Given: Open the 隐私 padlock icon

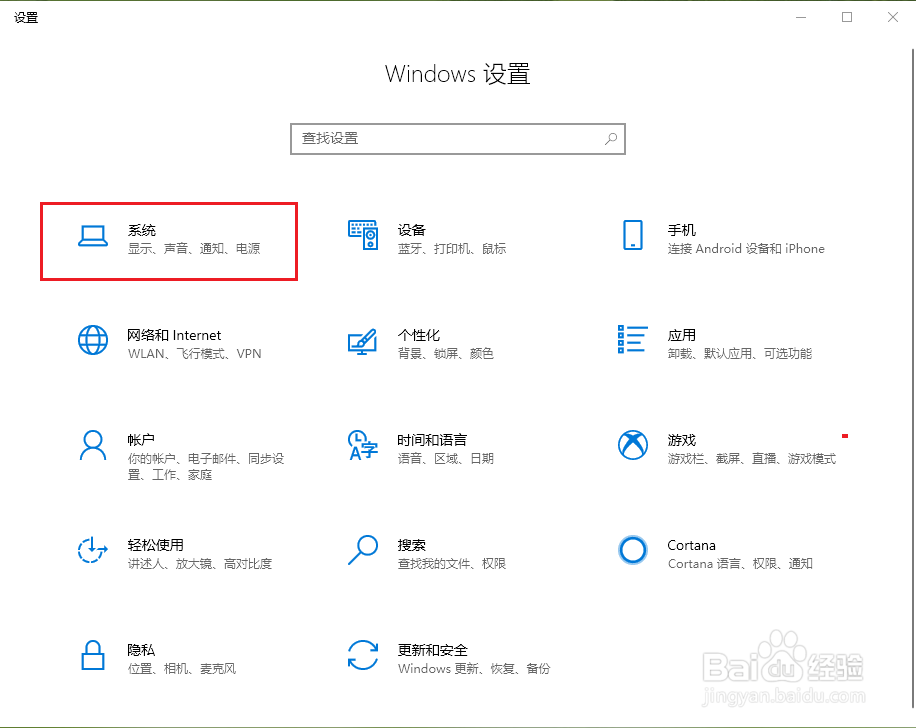Looking at the screenshot, I should pos(93,655).
